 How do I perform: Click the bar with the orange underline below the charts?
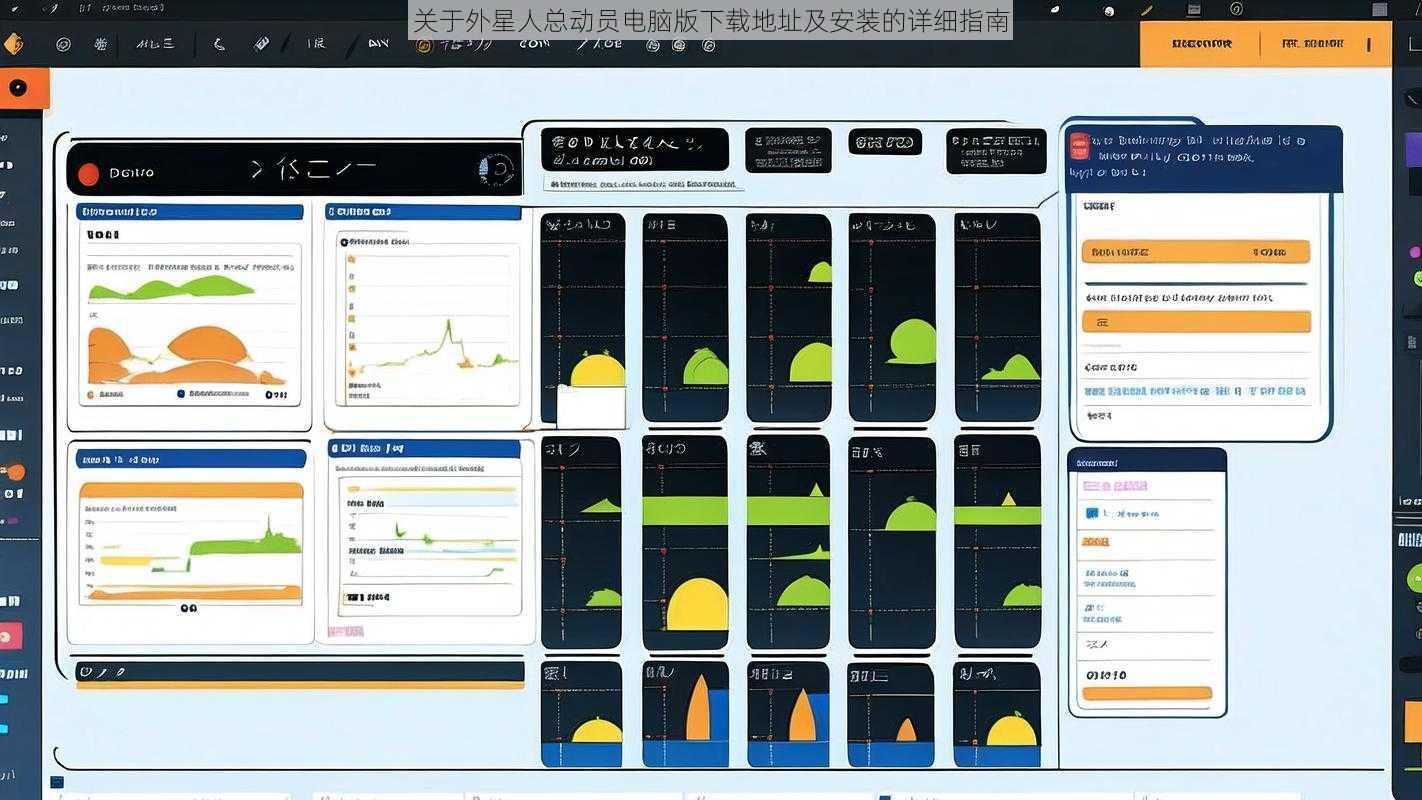pos(299,675)
